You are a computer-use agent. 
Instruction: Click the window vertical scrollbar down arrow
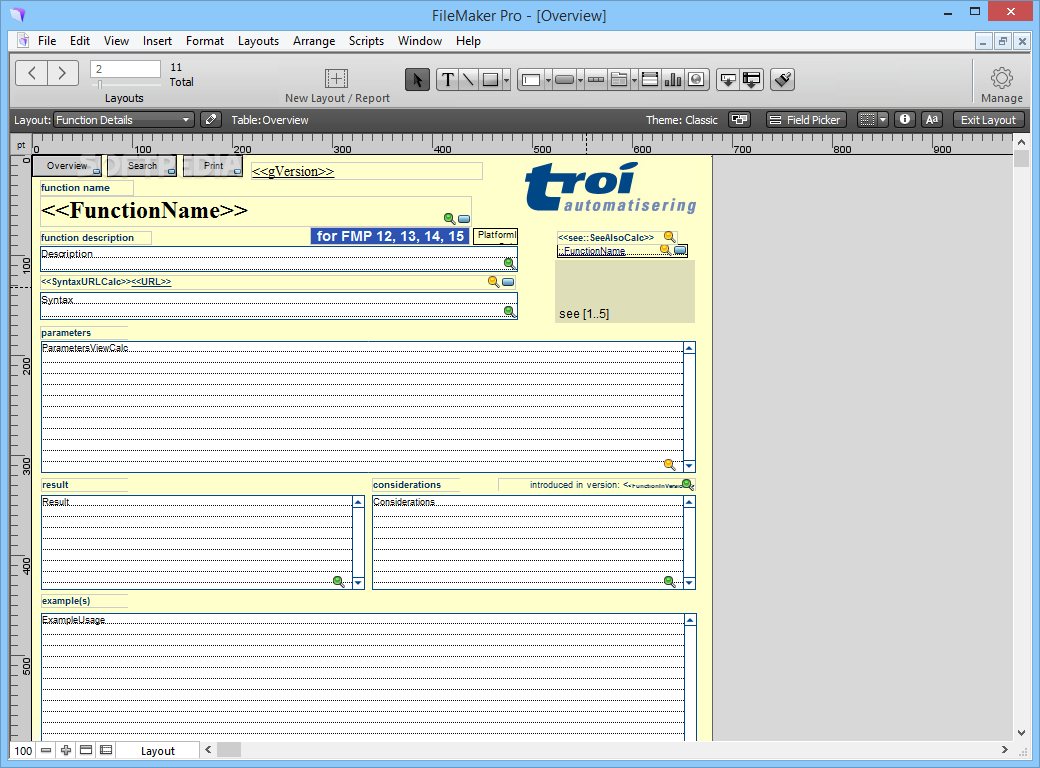click(x=1021, y=733)
